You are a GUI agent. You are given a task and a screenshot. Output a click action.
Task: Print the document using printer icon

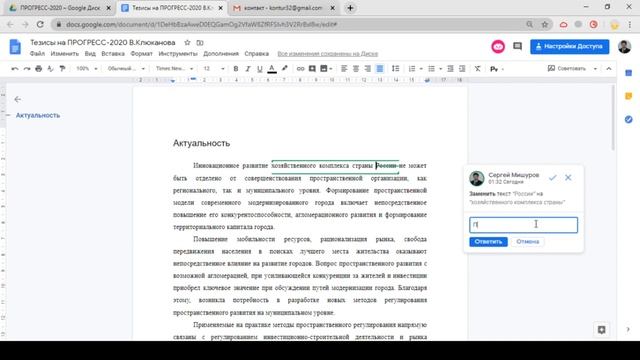(39, 69)
